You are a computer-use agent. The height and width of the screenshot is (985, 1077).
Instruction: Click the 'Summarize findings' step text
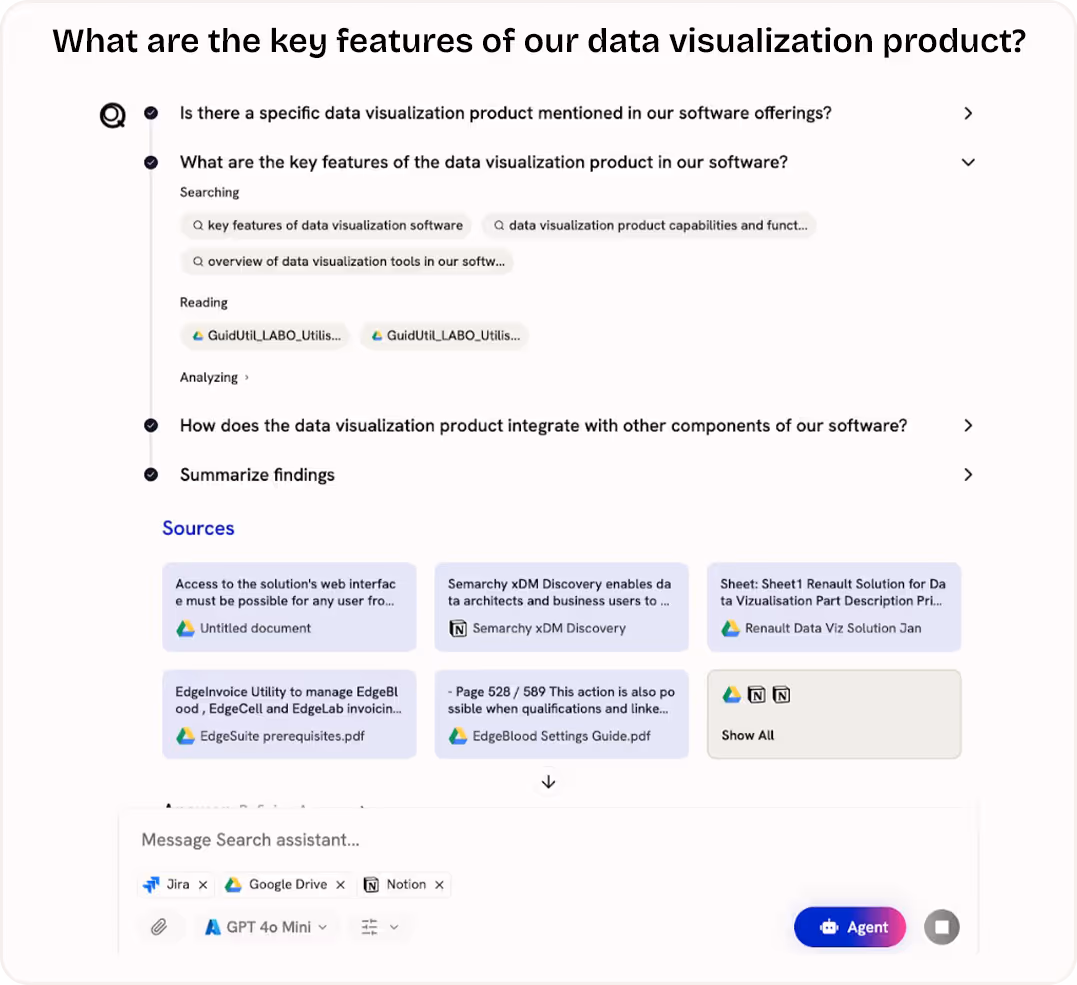click(257, 475)
